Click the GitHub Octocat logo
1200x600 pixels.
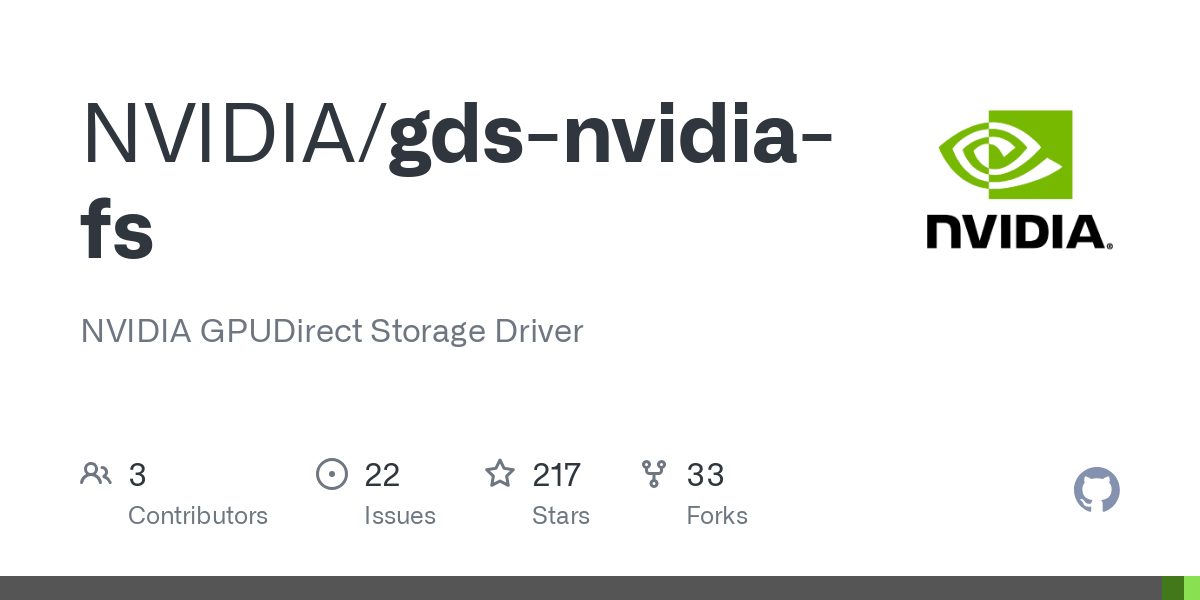[1096, 490]
